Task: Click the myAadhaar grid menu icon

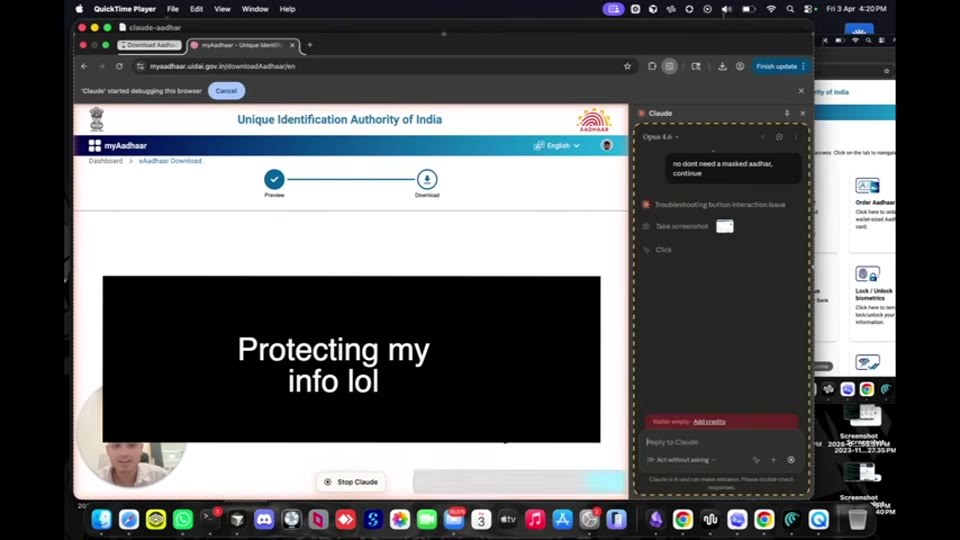Action: 94,146
